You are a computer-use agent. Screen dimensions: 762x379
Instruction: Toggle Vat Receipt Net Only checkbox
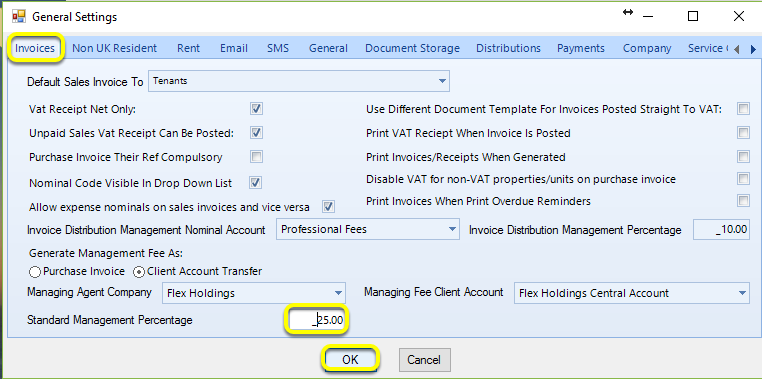257,109
